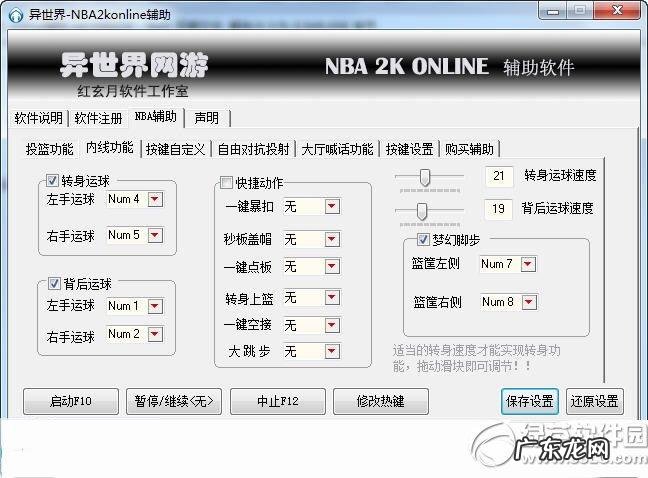Image resolution: width=648 pixels, height=478 pixels.
Task: Go to the 购买辅助 tab
Action: point(469,149)
